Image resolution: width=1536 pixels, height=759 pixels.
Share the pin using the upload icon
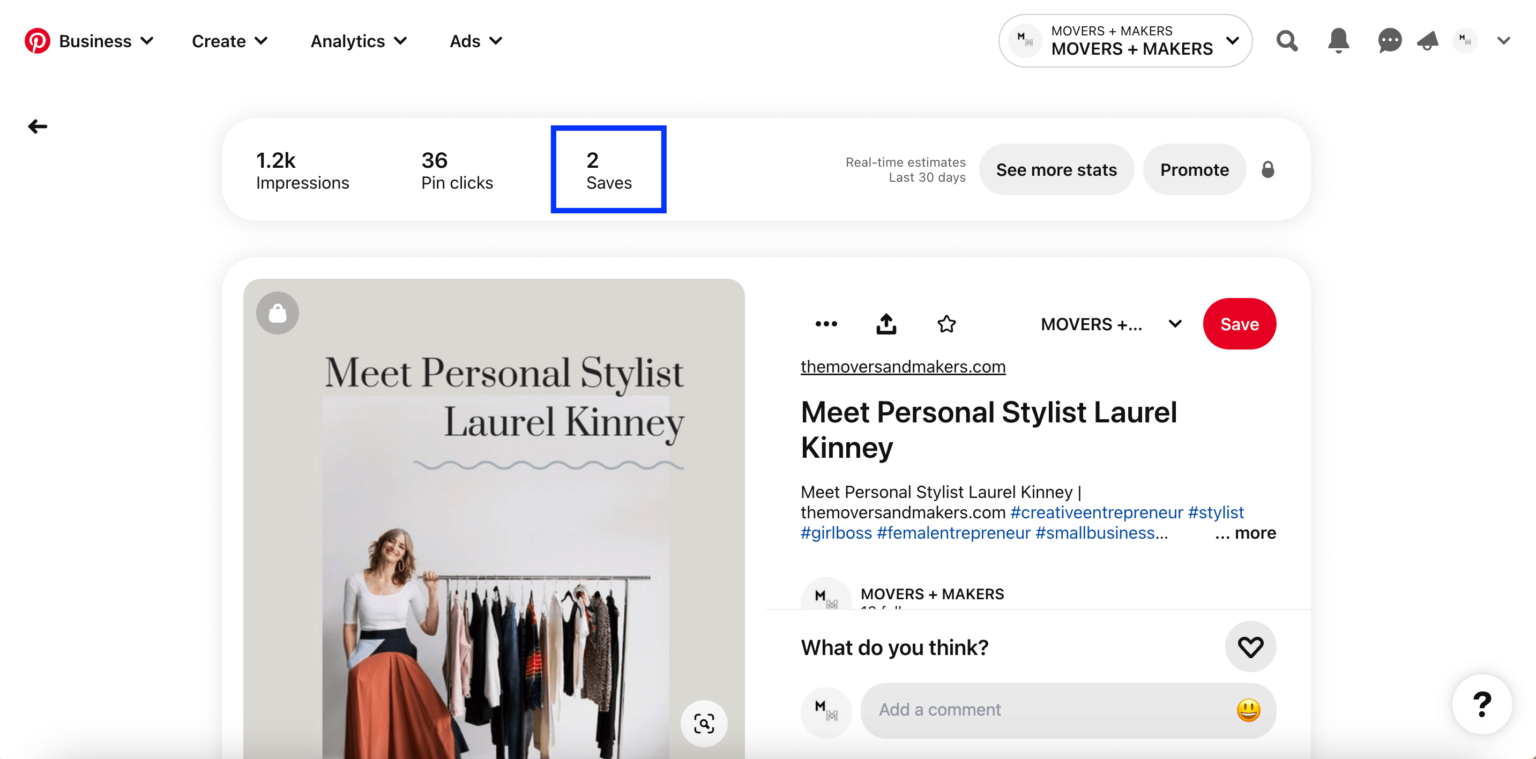coord(886,323)
